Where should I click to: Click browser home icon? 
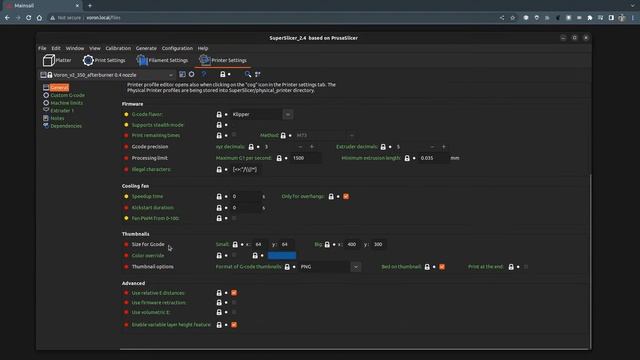point(39,18)
